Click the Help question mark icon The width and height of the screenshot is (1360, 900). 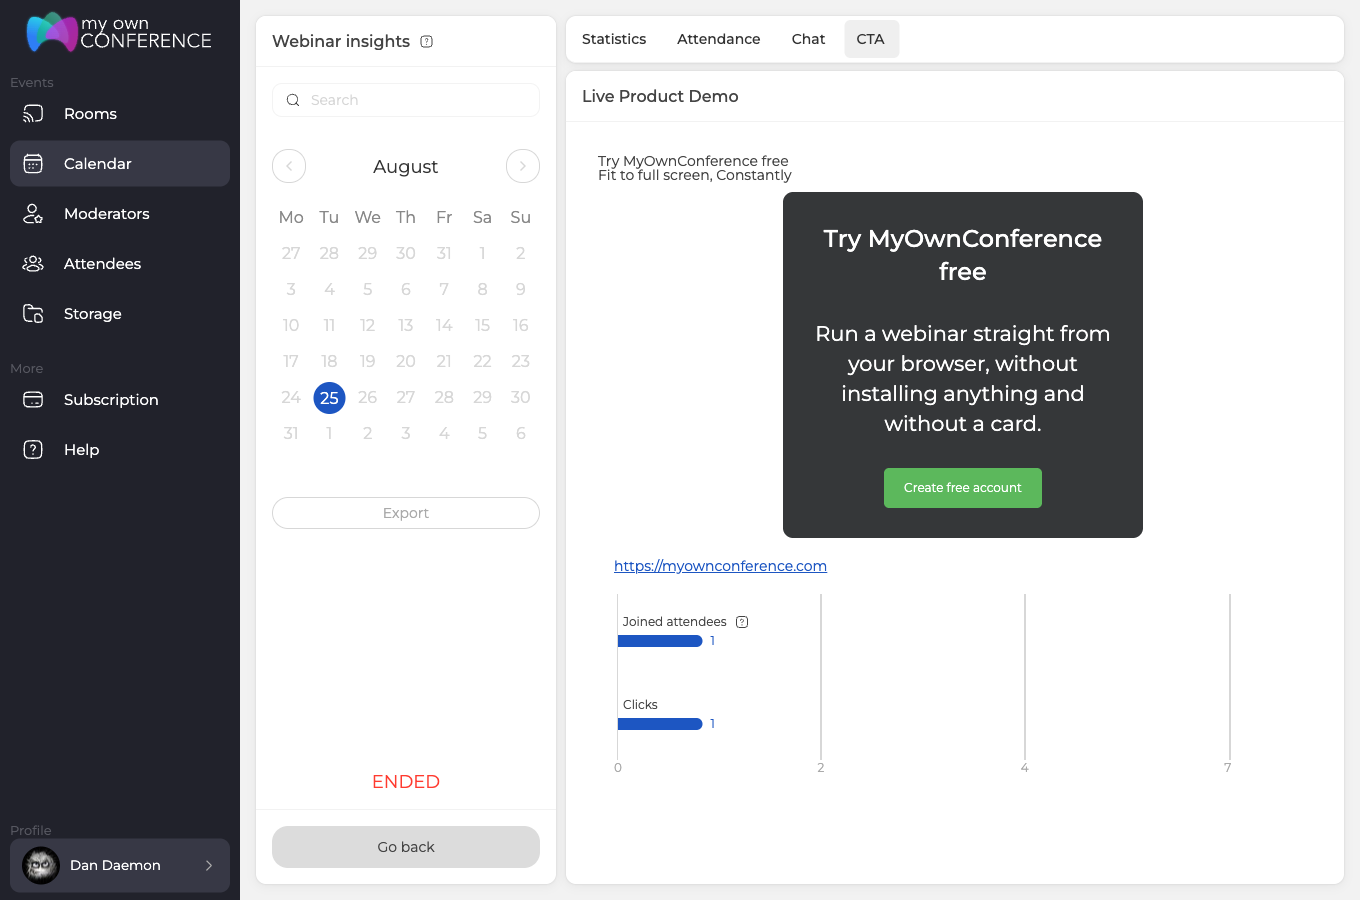click(33, 450)
